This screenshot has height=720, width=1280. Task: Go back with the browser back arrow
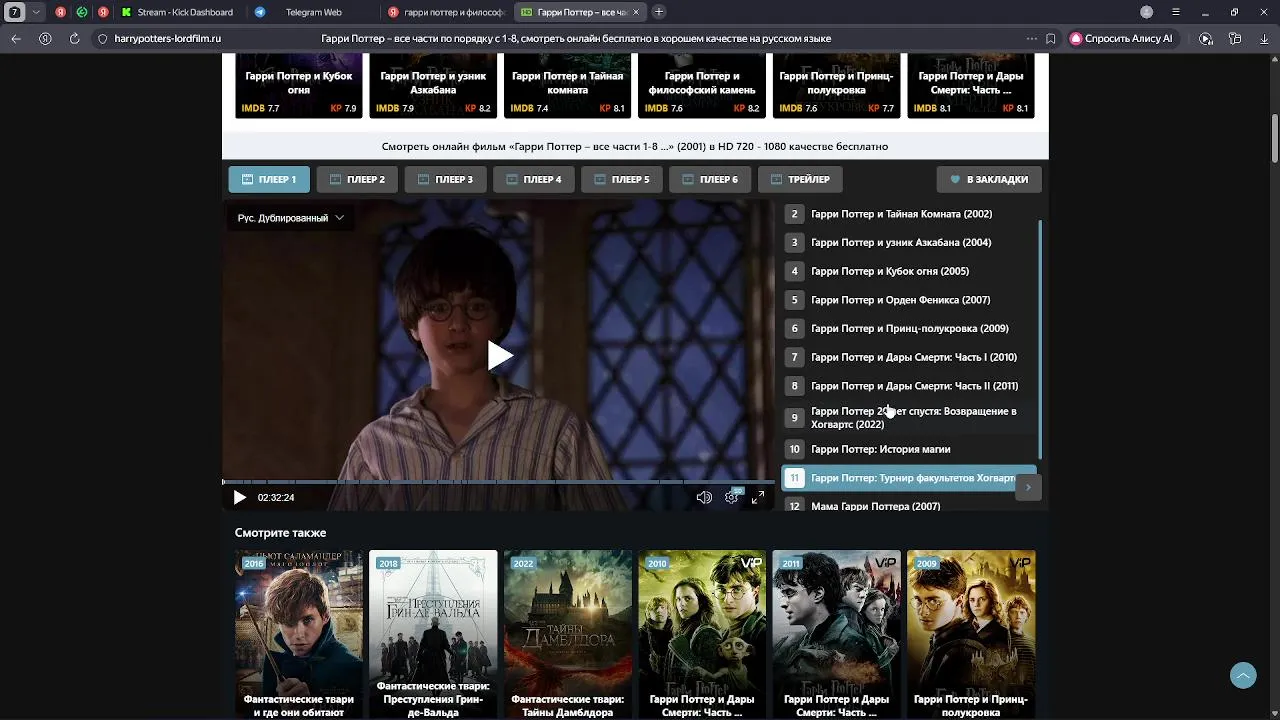pyautogui.click(x=16, y=38)
